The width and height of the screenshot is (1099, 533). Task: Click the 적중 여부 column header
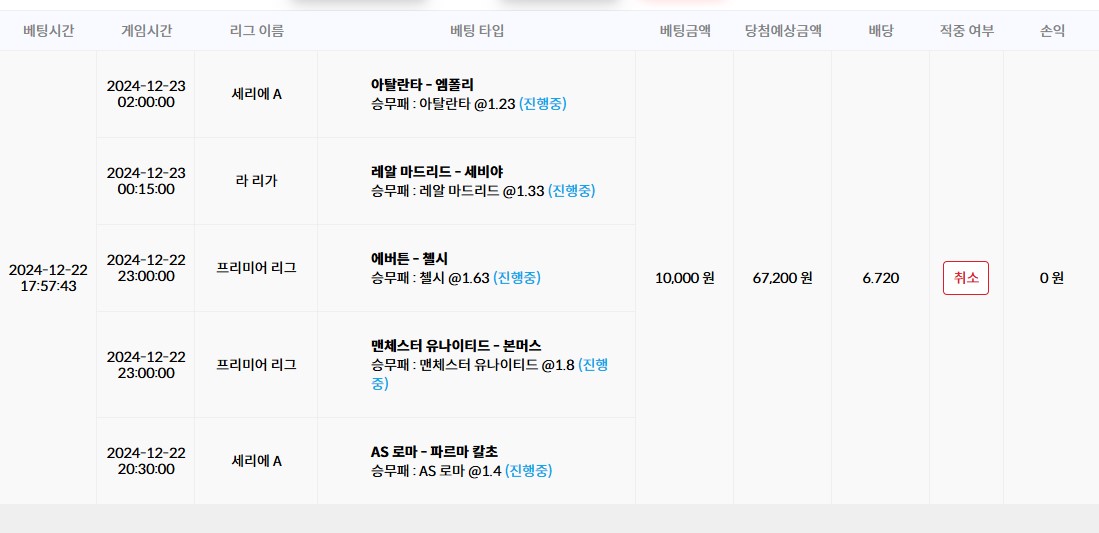coord(967,31)
